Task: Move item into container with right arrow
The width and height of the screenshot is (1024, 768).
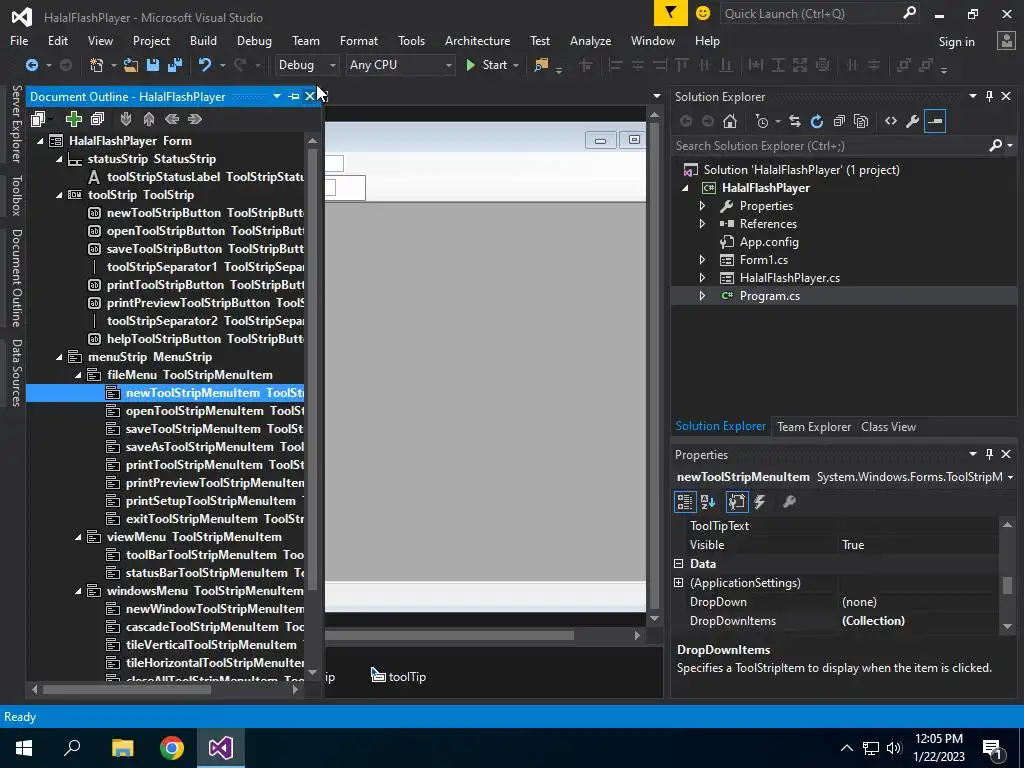Action: coord(195,119)
